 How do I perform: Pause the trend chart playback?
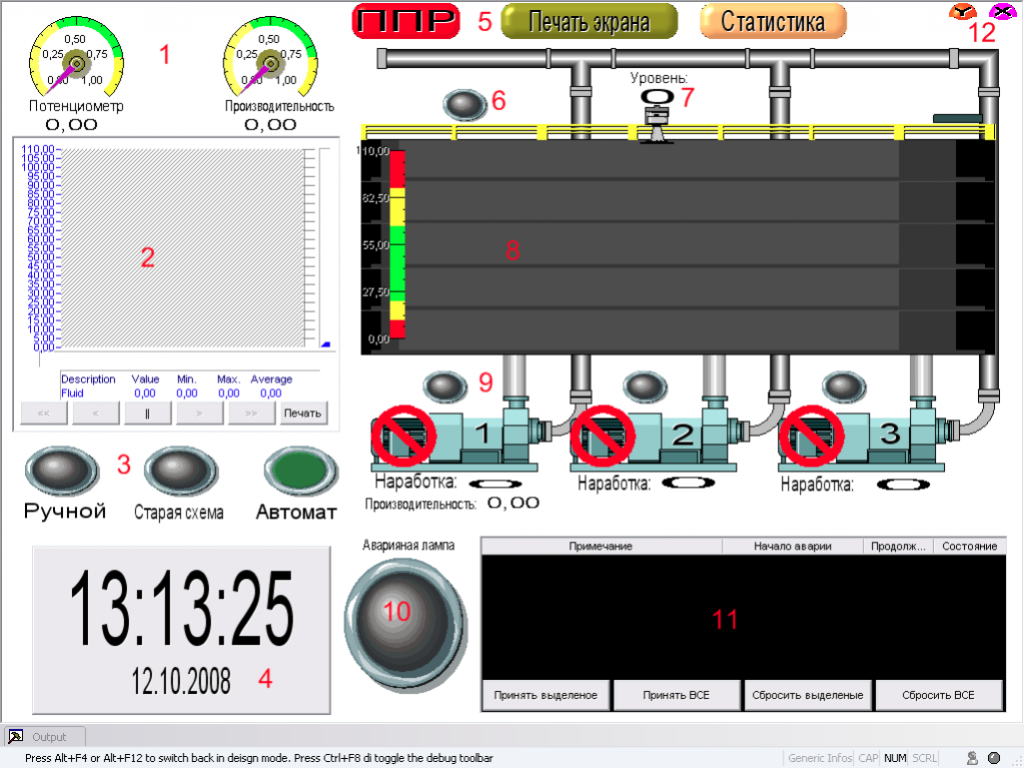(149, 413)
